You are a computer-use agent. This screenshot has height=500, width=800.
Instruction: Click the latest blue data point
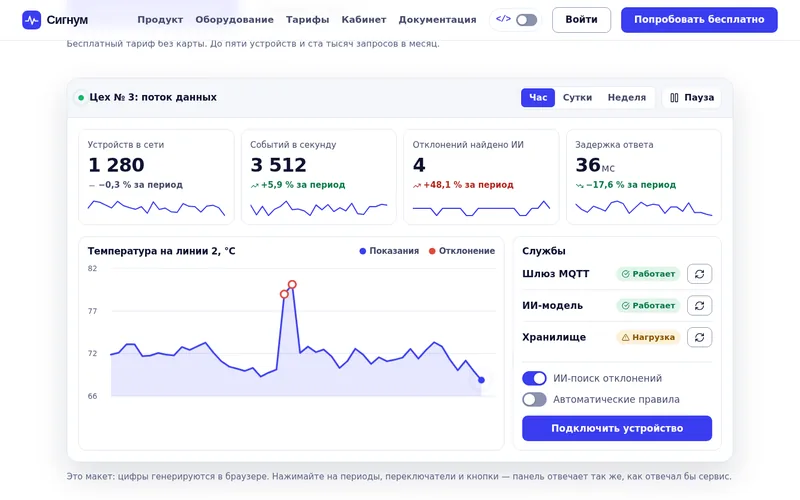point(481,380)
